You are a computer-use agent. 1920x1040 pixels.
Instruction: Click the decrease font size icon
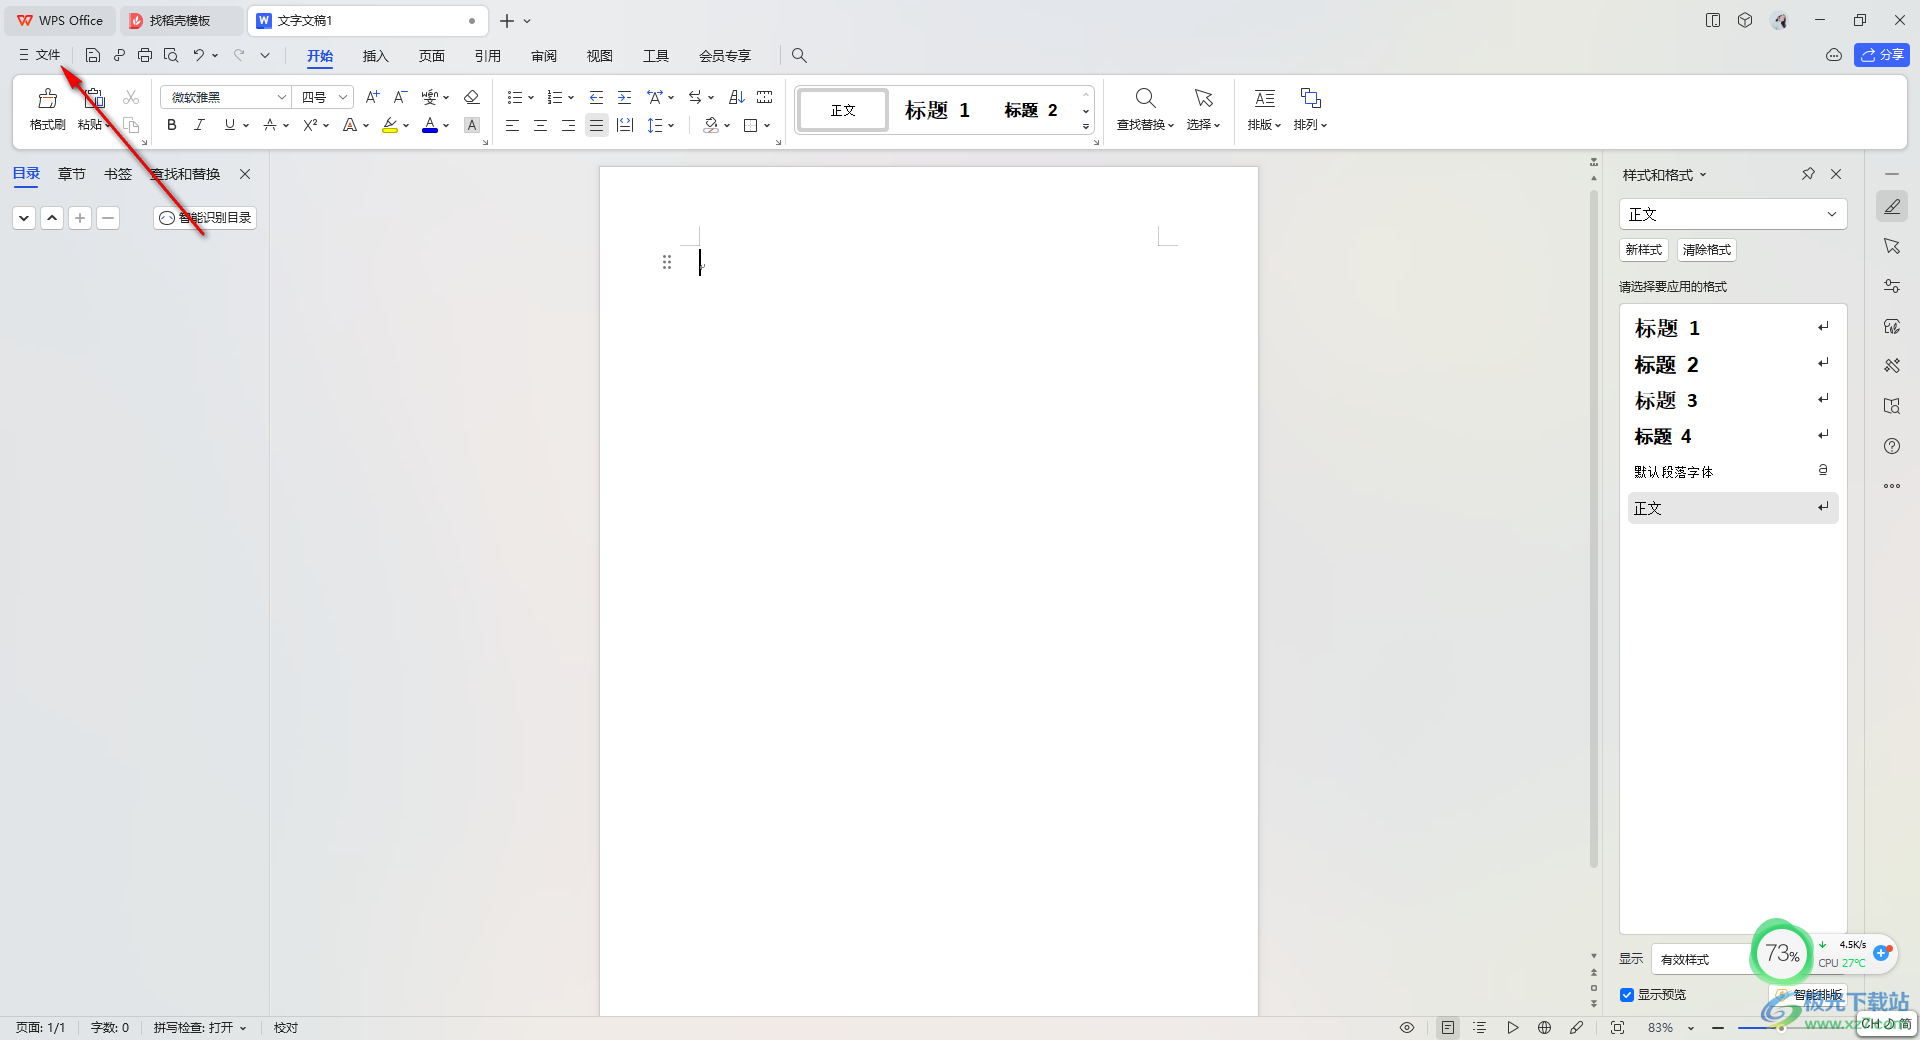[400, 97]
